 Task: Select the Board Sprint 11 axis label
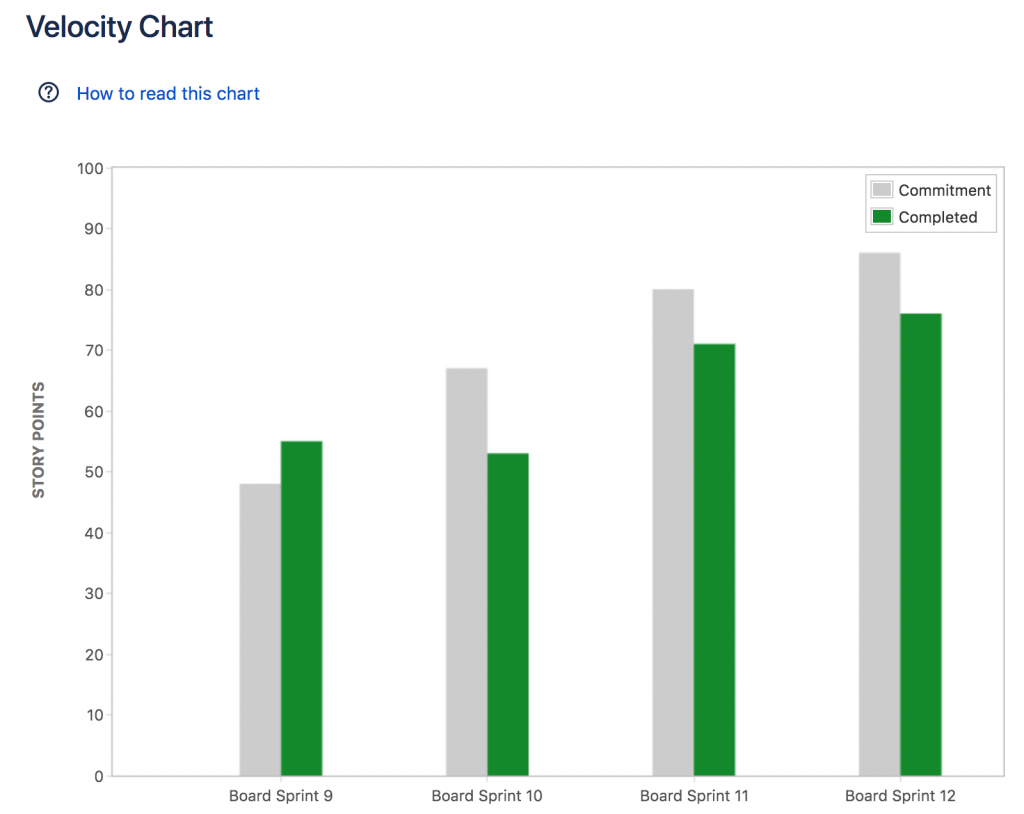(693, 795)
